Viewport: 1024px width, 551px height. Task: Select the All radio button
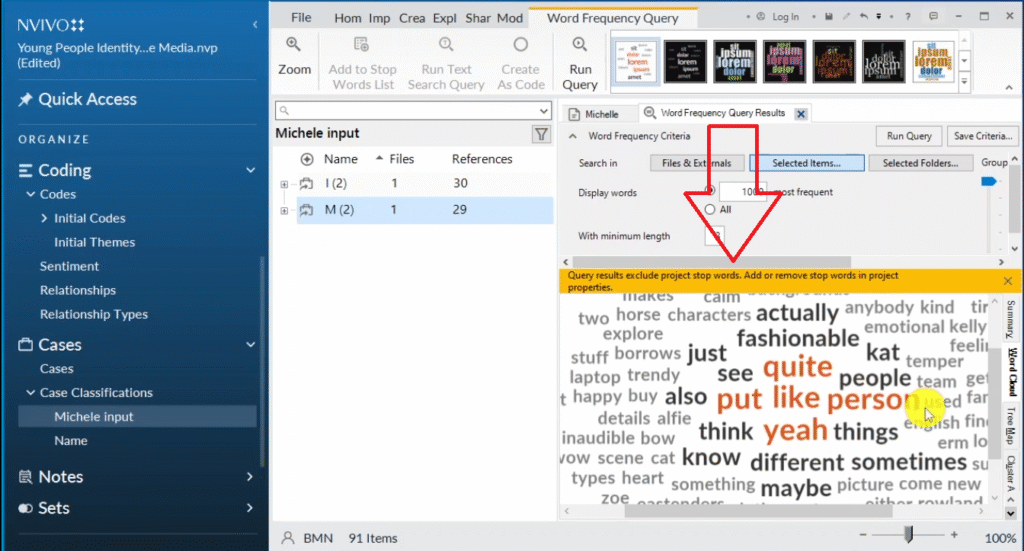710,210
